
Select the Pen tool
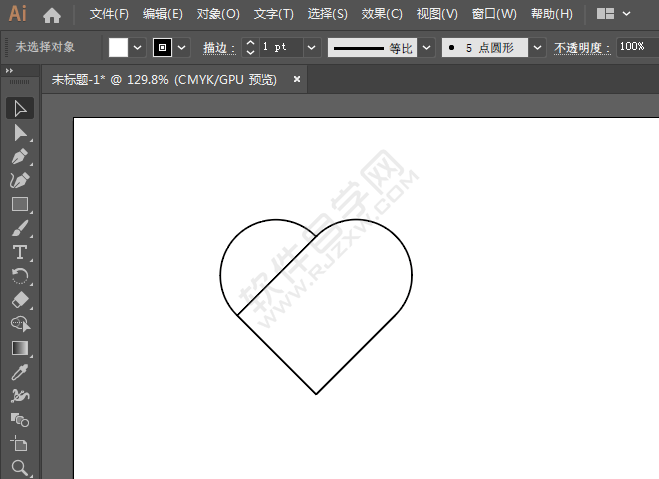tap(19, 156)
